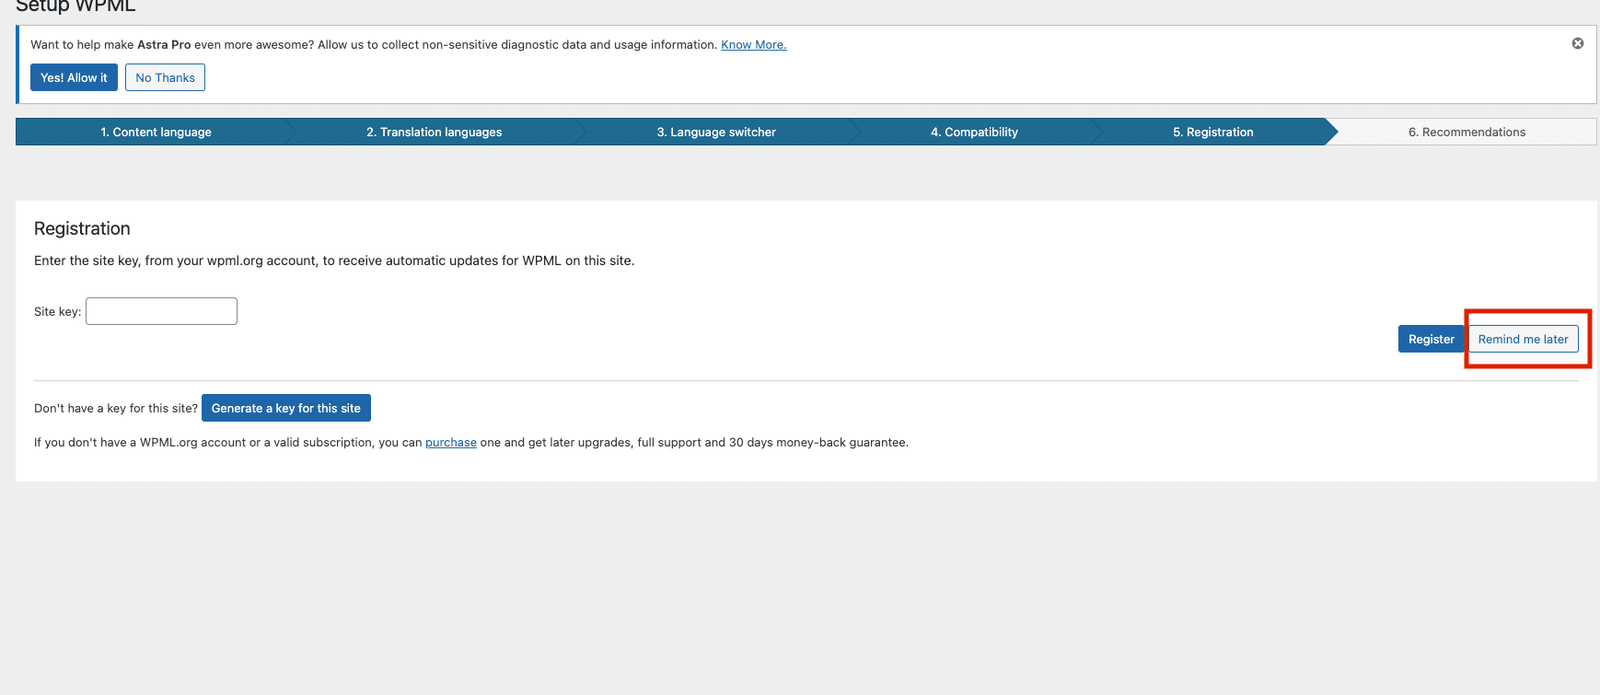This screenshot has width=1600, height=695.
Task: Select the current Registration step
Action: tap(1213, 132)
